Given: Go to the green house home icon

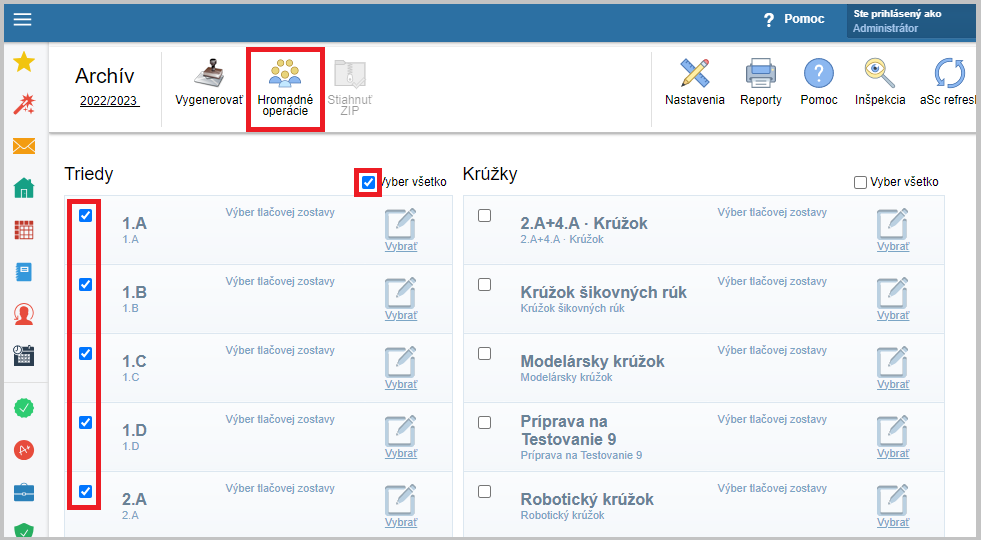Looking at the screenshot, I should click(x=24, y=188).
